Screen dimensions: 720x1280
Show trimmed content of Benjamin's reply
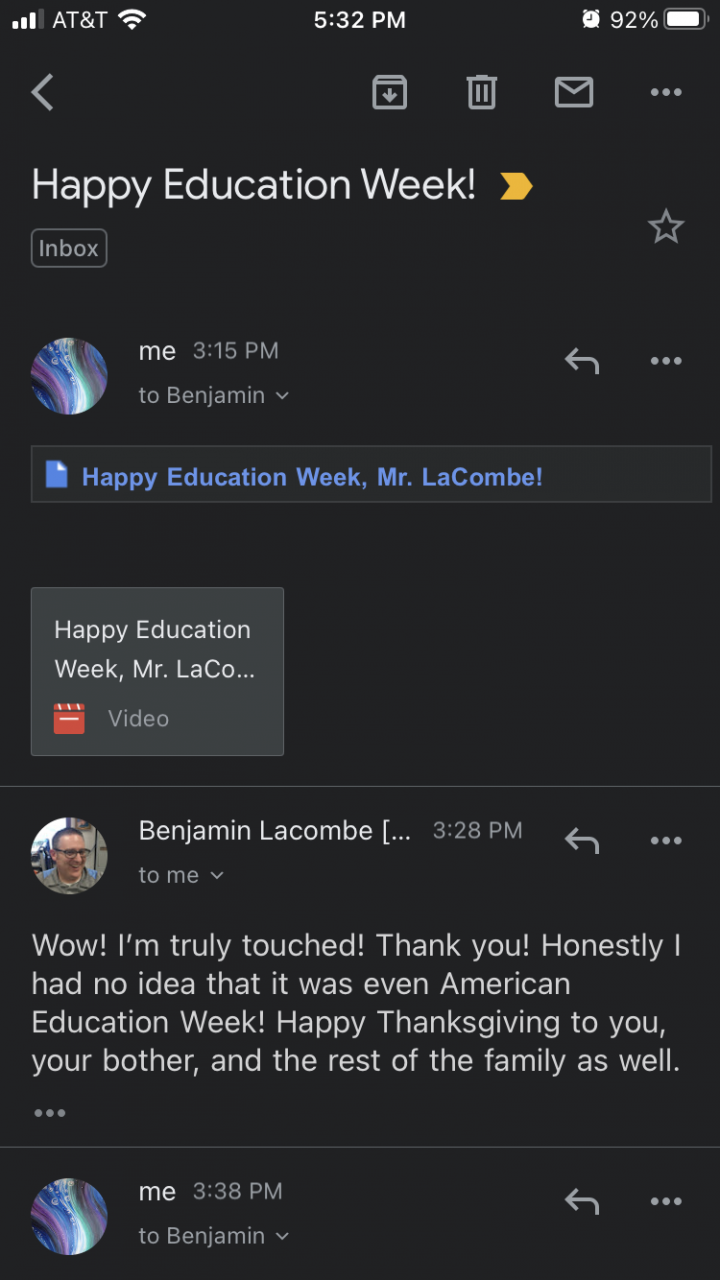49,1113
